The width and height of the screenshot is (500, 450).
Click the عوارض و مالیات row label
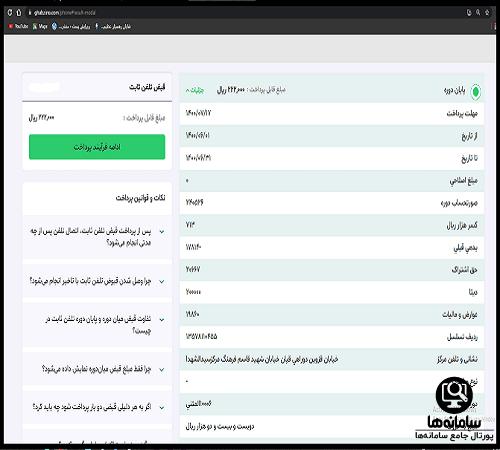click(460, 315)
